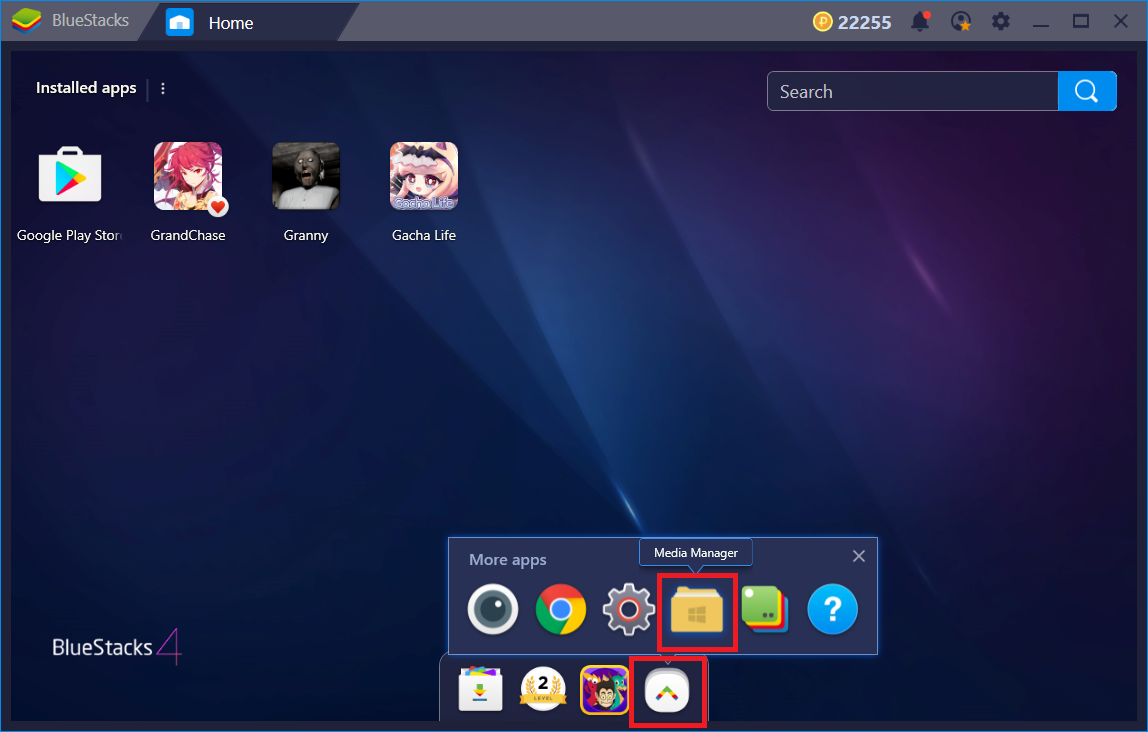Click the Gacha Life label text
Viewport: 1148px width, 732px height.
tap(424, 235)
